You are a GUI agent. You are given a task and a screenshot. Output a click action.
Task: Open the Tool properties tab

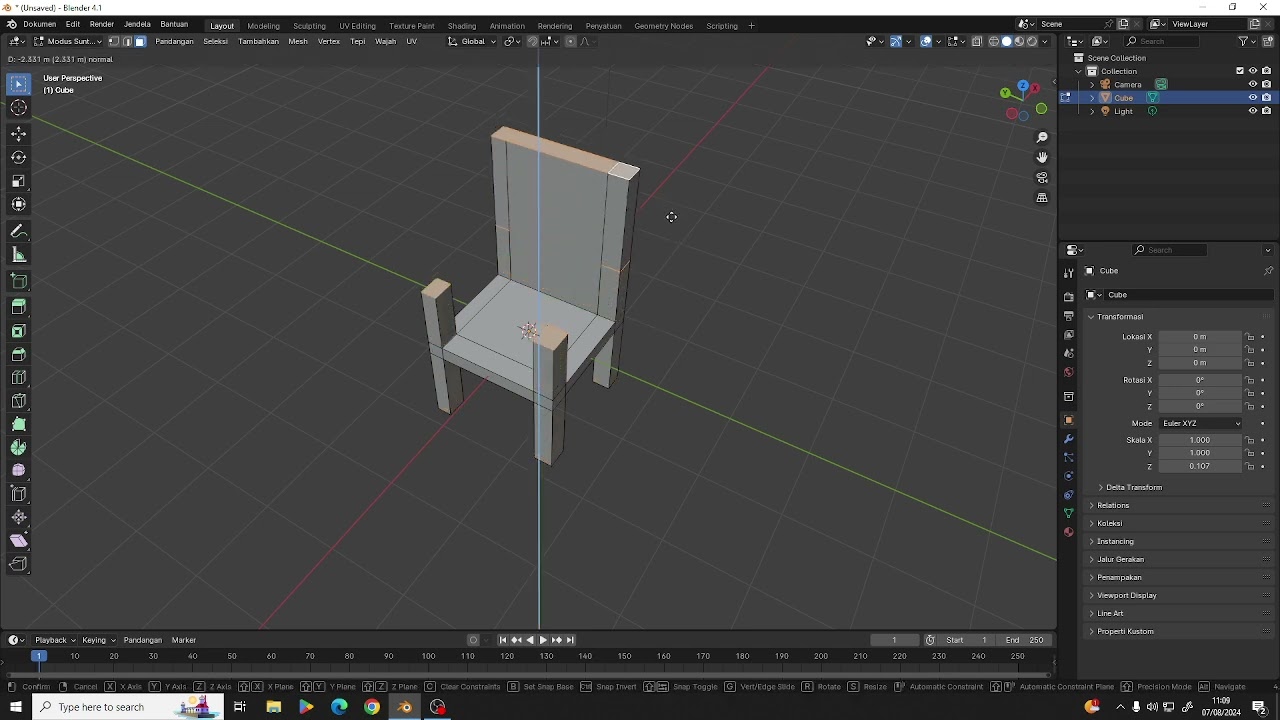(x=1069, y=273)
